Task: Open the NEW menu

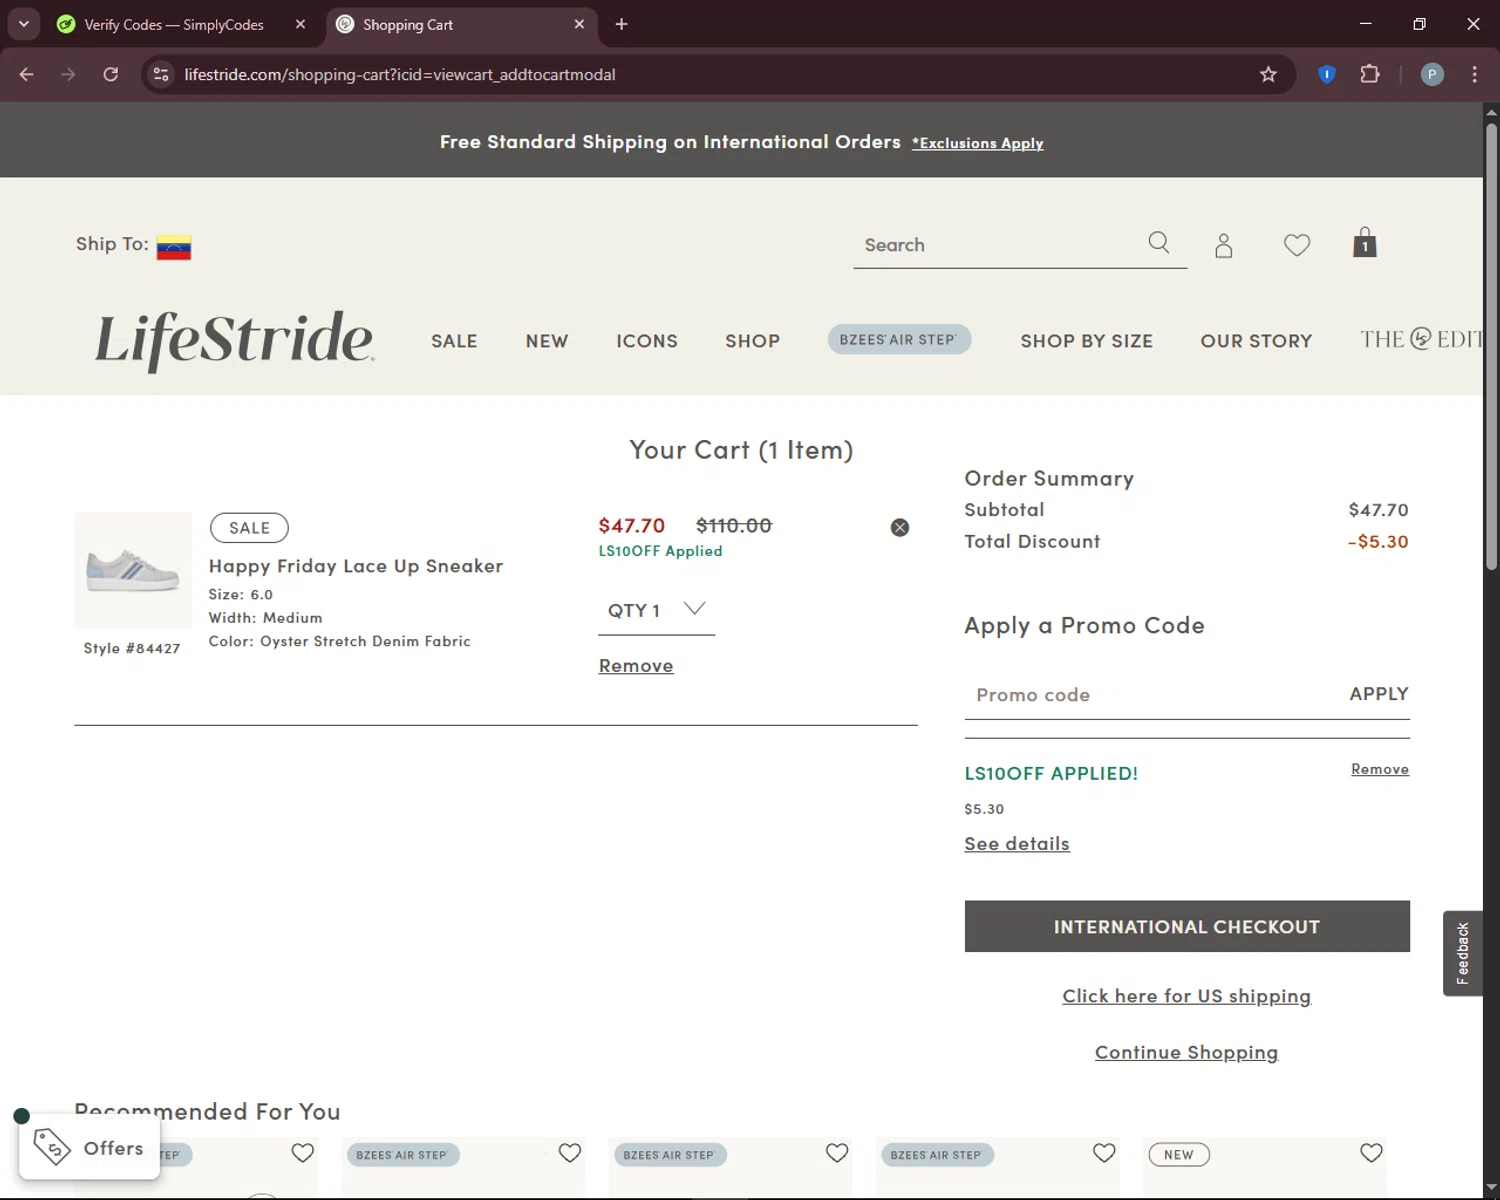Action: coord(547,341)
